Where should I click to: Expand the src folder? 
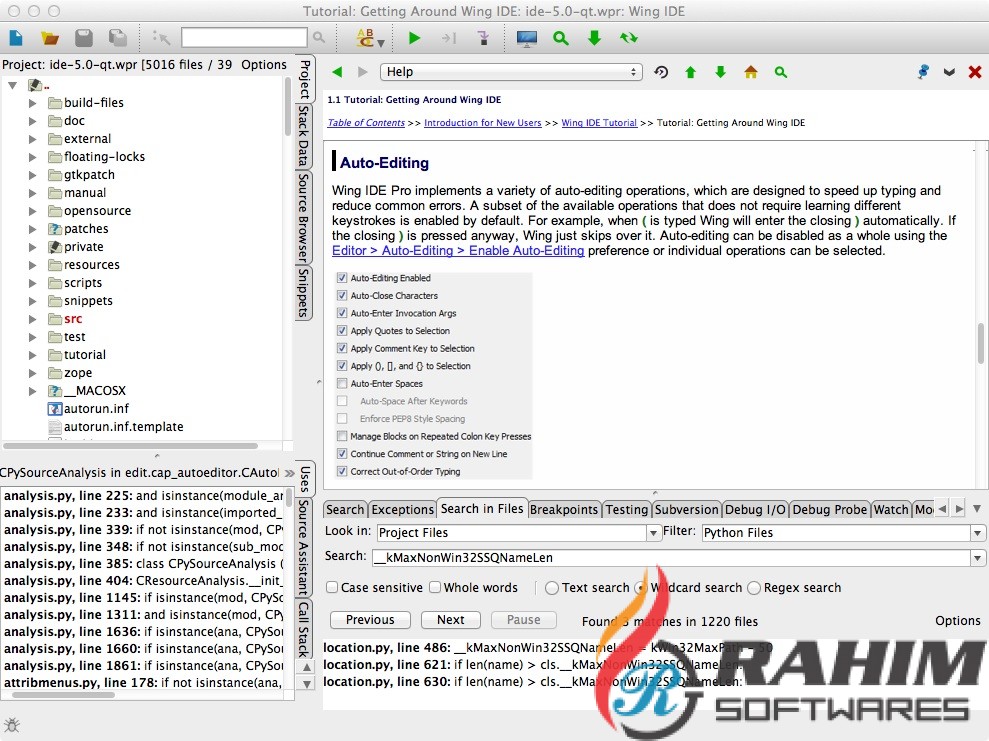pos(32,319)
